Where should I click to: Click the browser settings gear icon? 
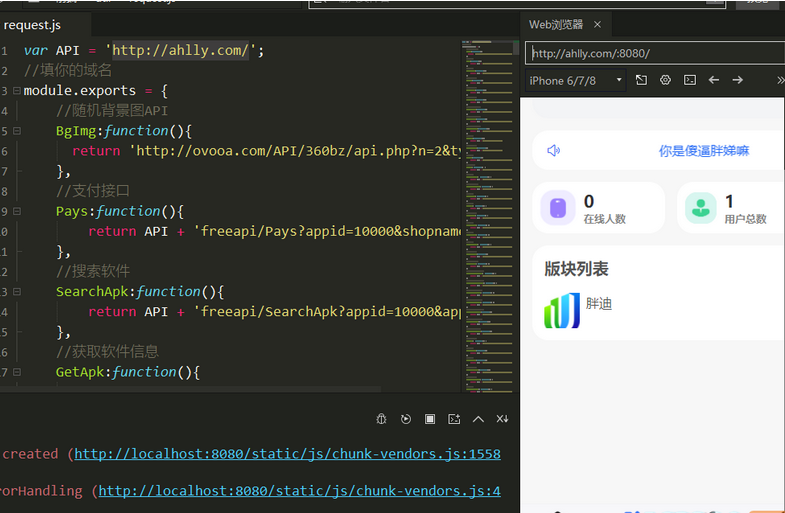(x=665, y=80)
